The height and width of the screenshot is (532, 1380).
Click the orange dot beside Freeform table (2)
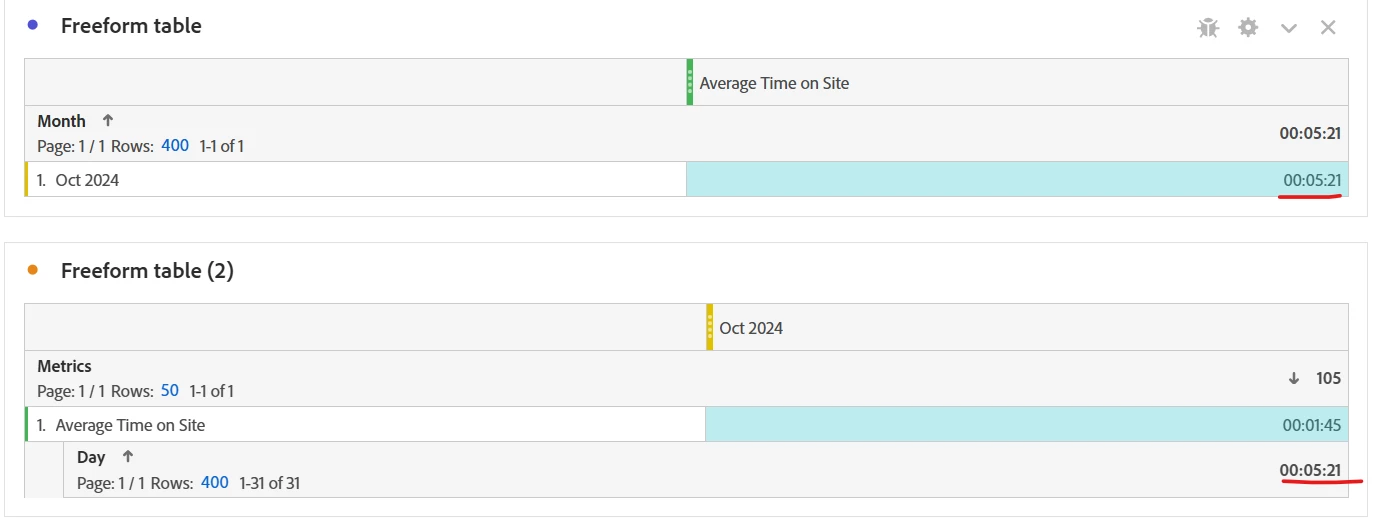coord(33,270)
